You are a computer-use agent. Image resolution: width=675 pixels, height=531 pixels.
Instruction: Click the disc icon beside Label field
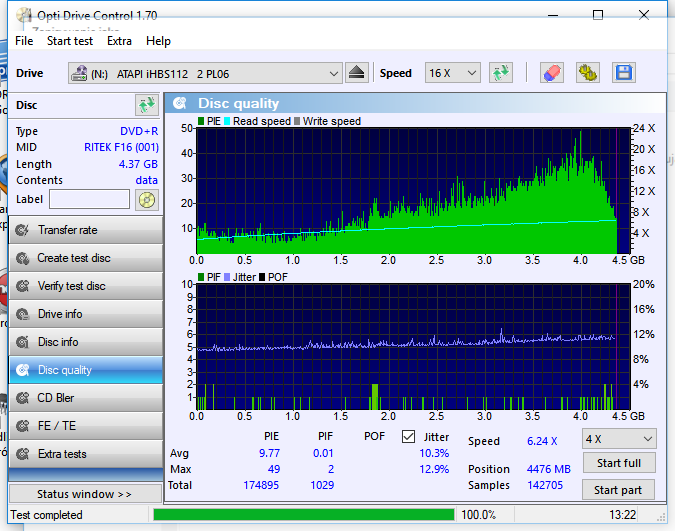147,199
